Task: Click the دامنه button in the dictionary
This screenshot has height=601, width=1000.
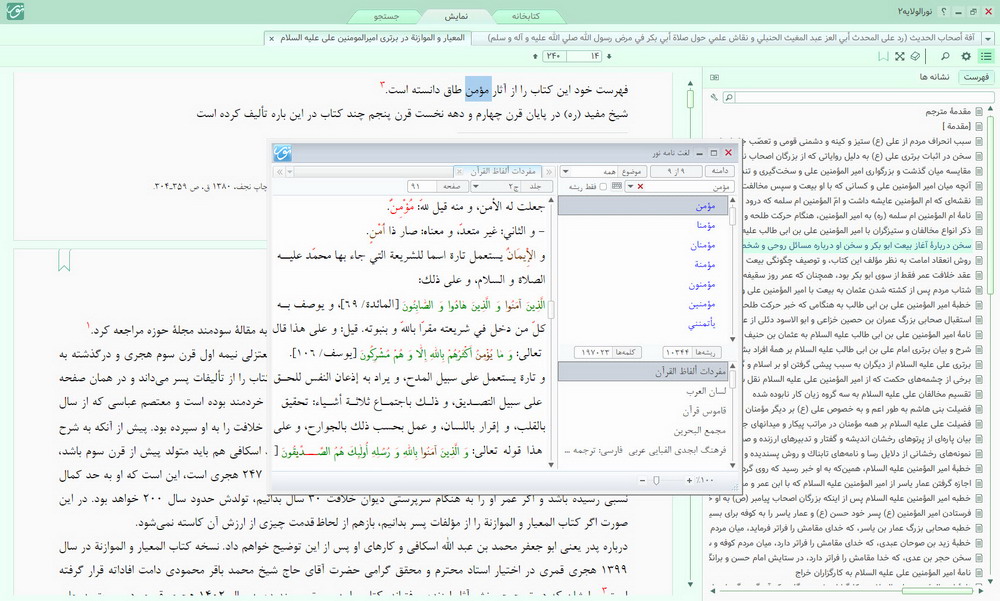Action: (x=720, y=172)
